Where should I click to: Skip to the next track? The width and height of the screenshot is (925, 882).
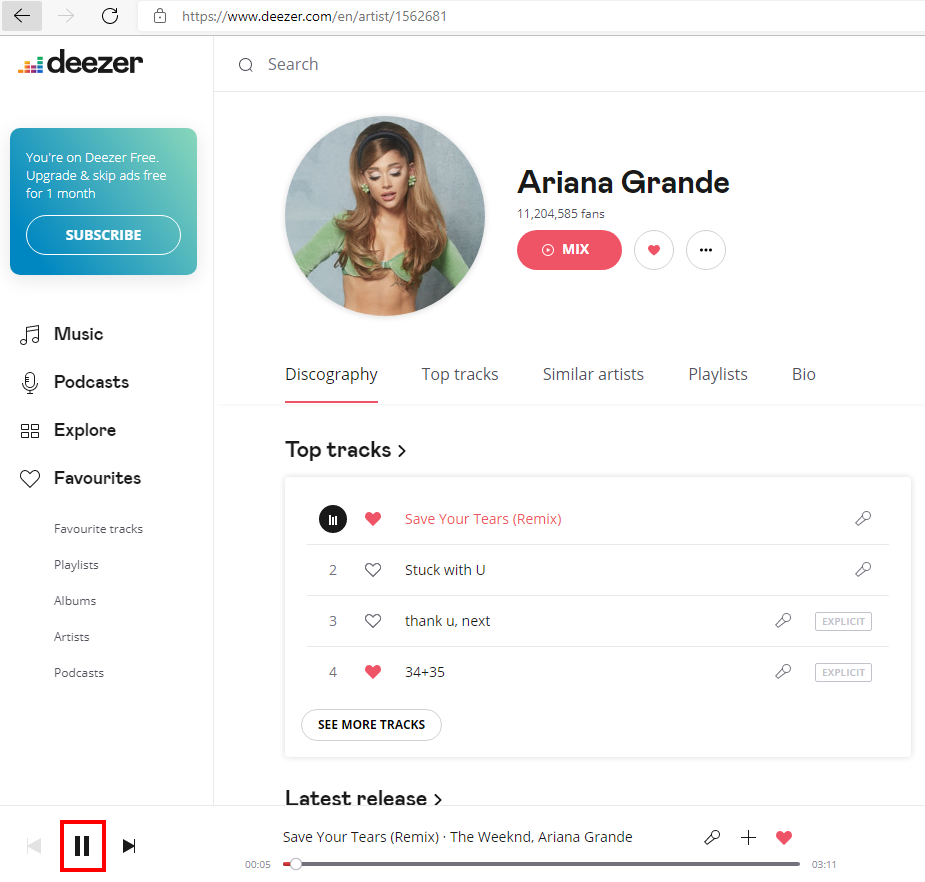coord(129,845)
